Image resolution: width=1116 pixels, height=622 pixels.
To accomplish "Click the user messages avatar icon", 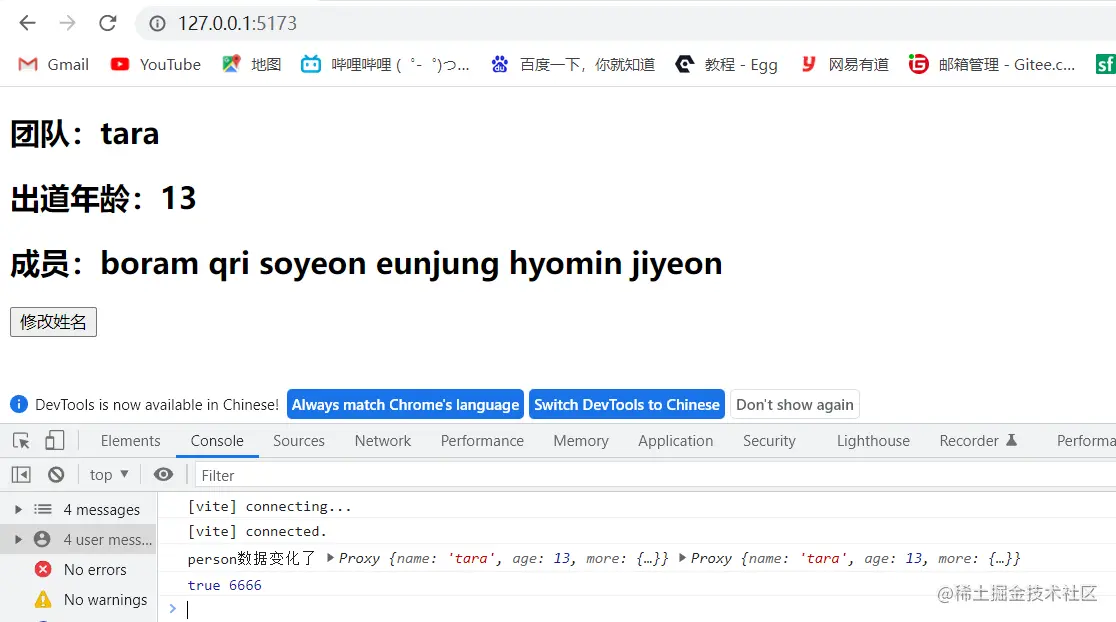I will (x=43, y=539).
